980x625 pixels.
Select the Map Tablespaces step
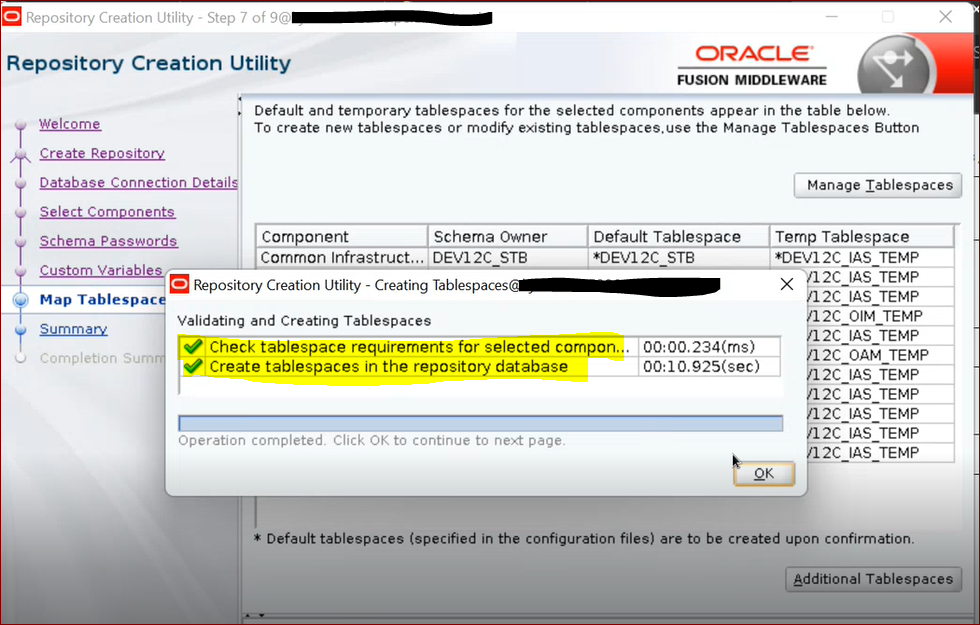coord(102,300)
